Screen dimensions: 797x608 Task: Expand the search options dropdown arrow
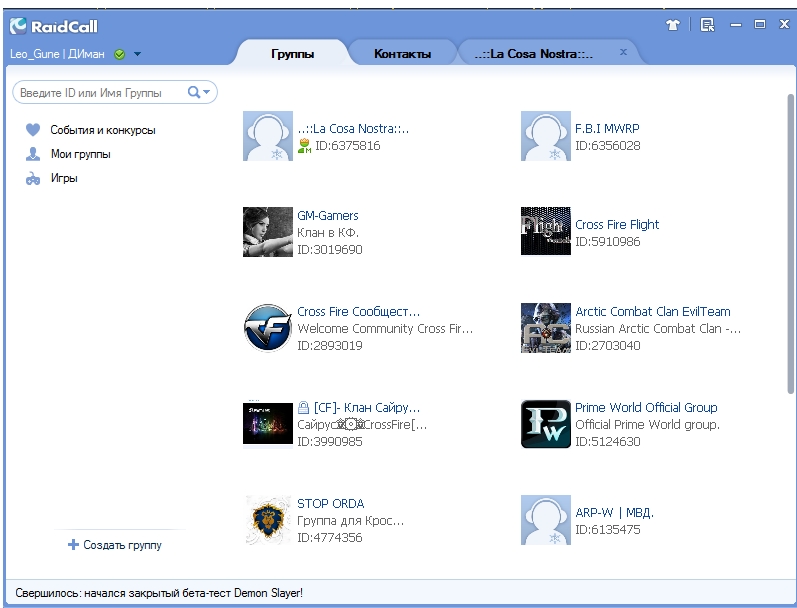tap(207, 93)
